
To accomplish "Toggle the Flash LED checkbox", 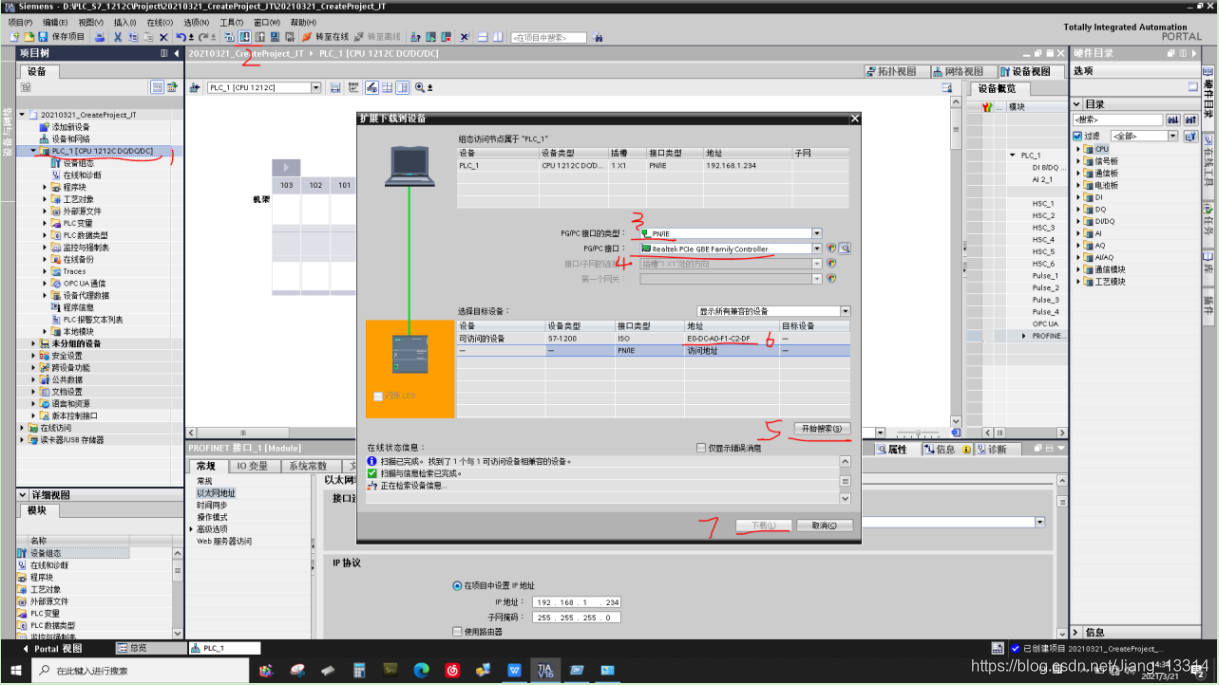I will [x=377, y=397].
